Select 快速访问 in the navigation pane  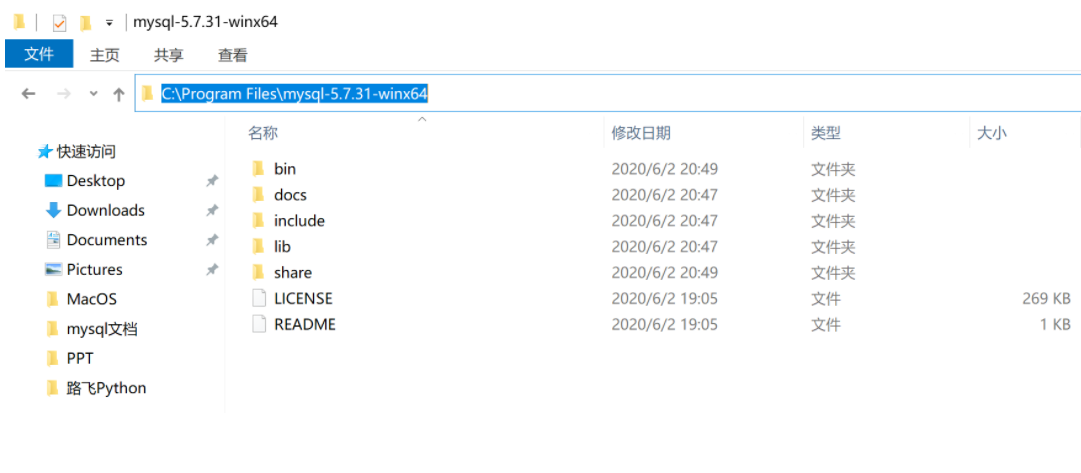[x=86, y=151]
